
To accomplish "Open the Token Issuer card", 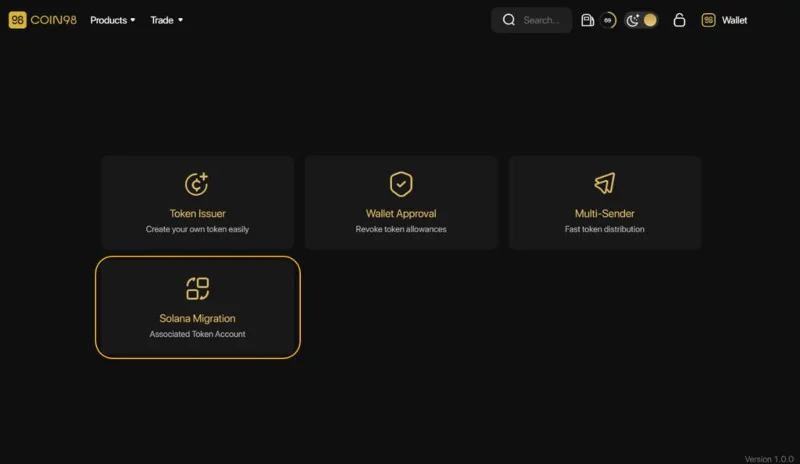I will [197, 203].
